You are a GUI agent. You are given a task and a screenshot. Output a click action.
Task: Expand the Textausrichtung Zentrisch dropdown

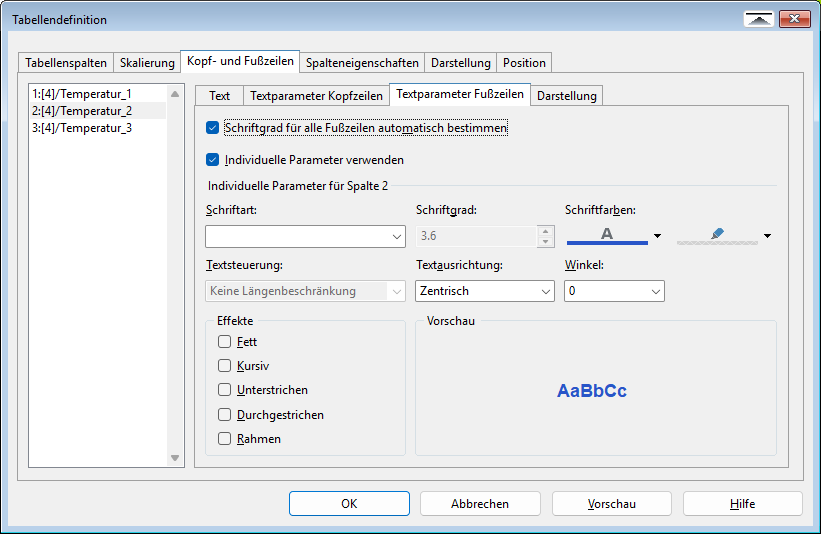point(485,291)
